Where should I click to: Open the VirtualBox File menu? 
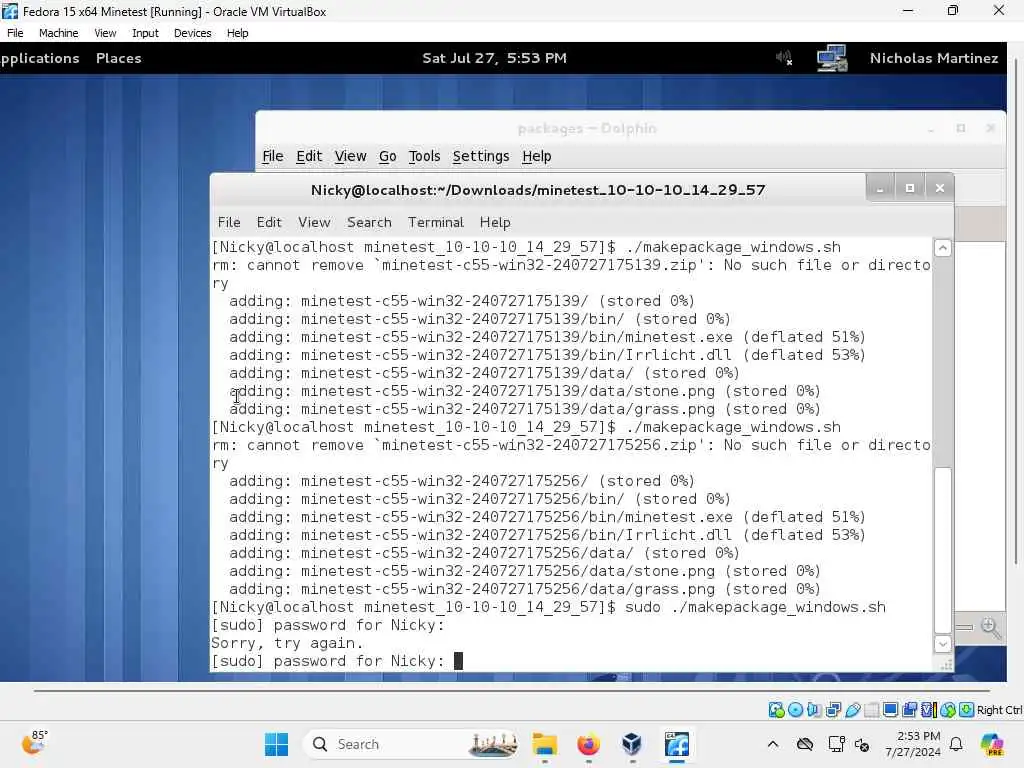15,33
